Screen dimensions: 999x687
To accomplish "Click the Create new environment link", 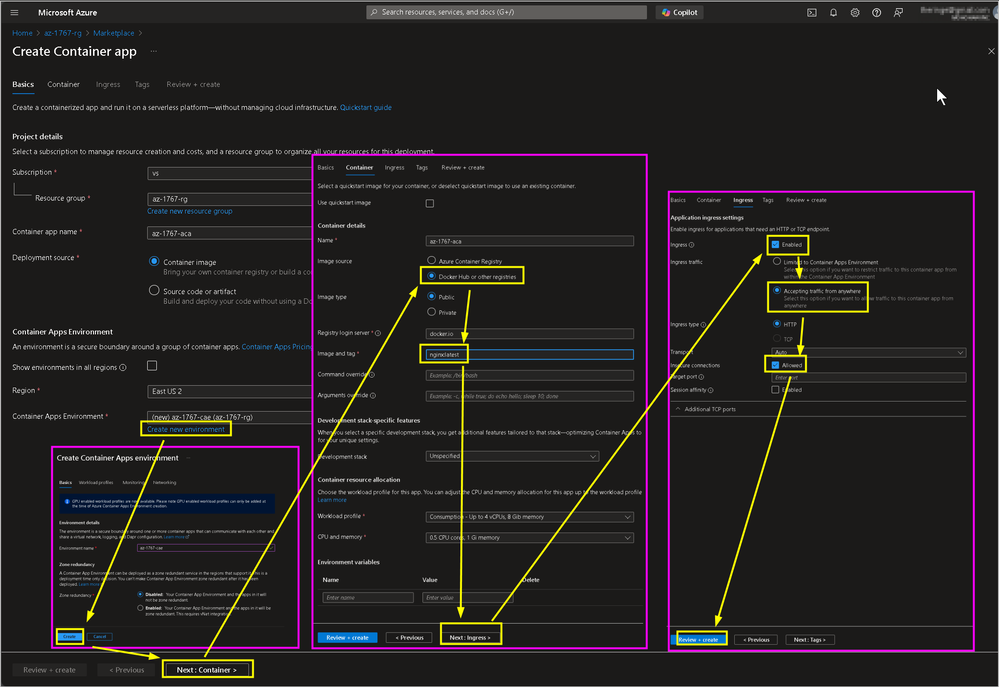I will (186, 429).
